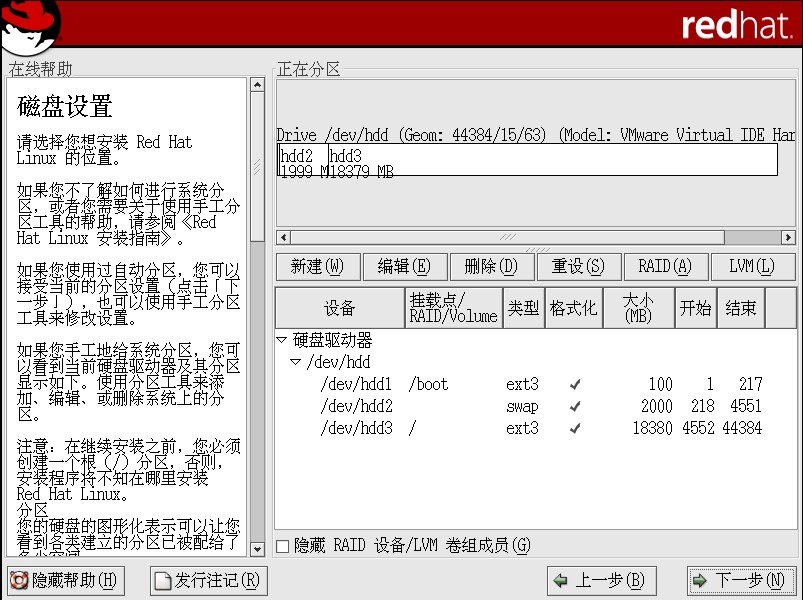803x600 pixels.
Task: Select hdd2 block in disk graphic
Action: click(x=304, y=160)
